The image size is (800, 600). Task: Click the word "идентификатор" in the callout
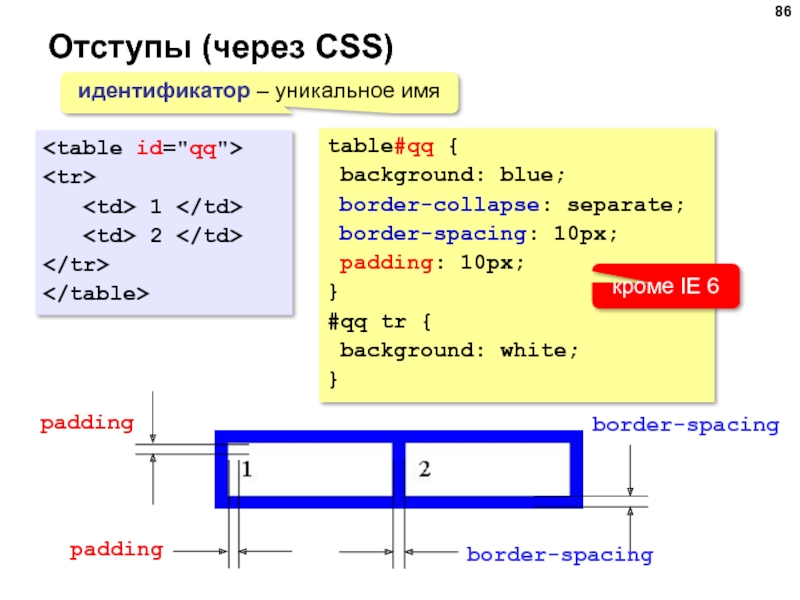coord(164,91)
